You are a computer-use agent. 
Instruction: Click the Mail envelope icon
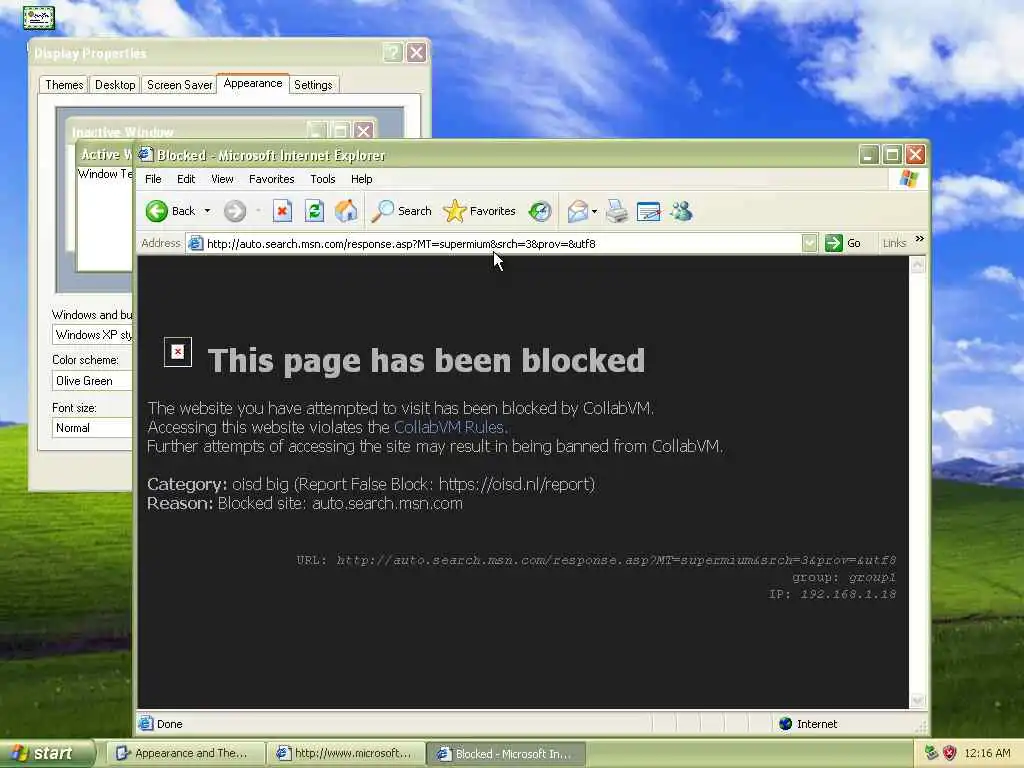click(x=577, y=211)
